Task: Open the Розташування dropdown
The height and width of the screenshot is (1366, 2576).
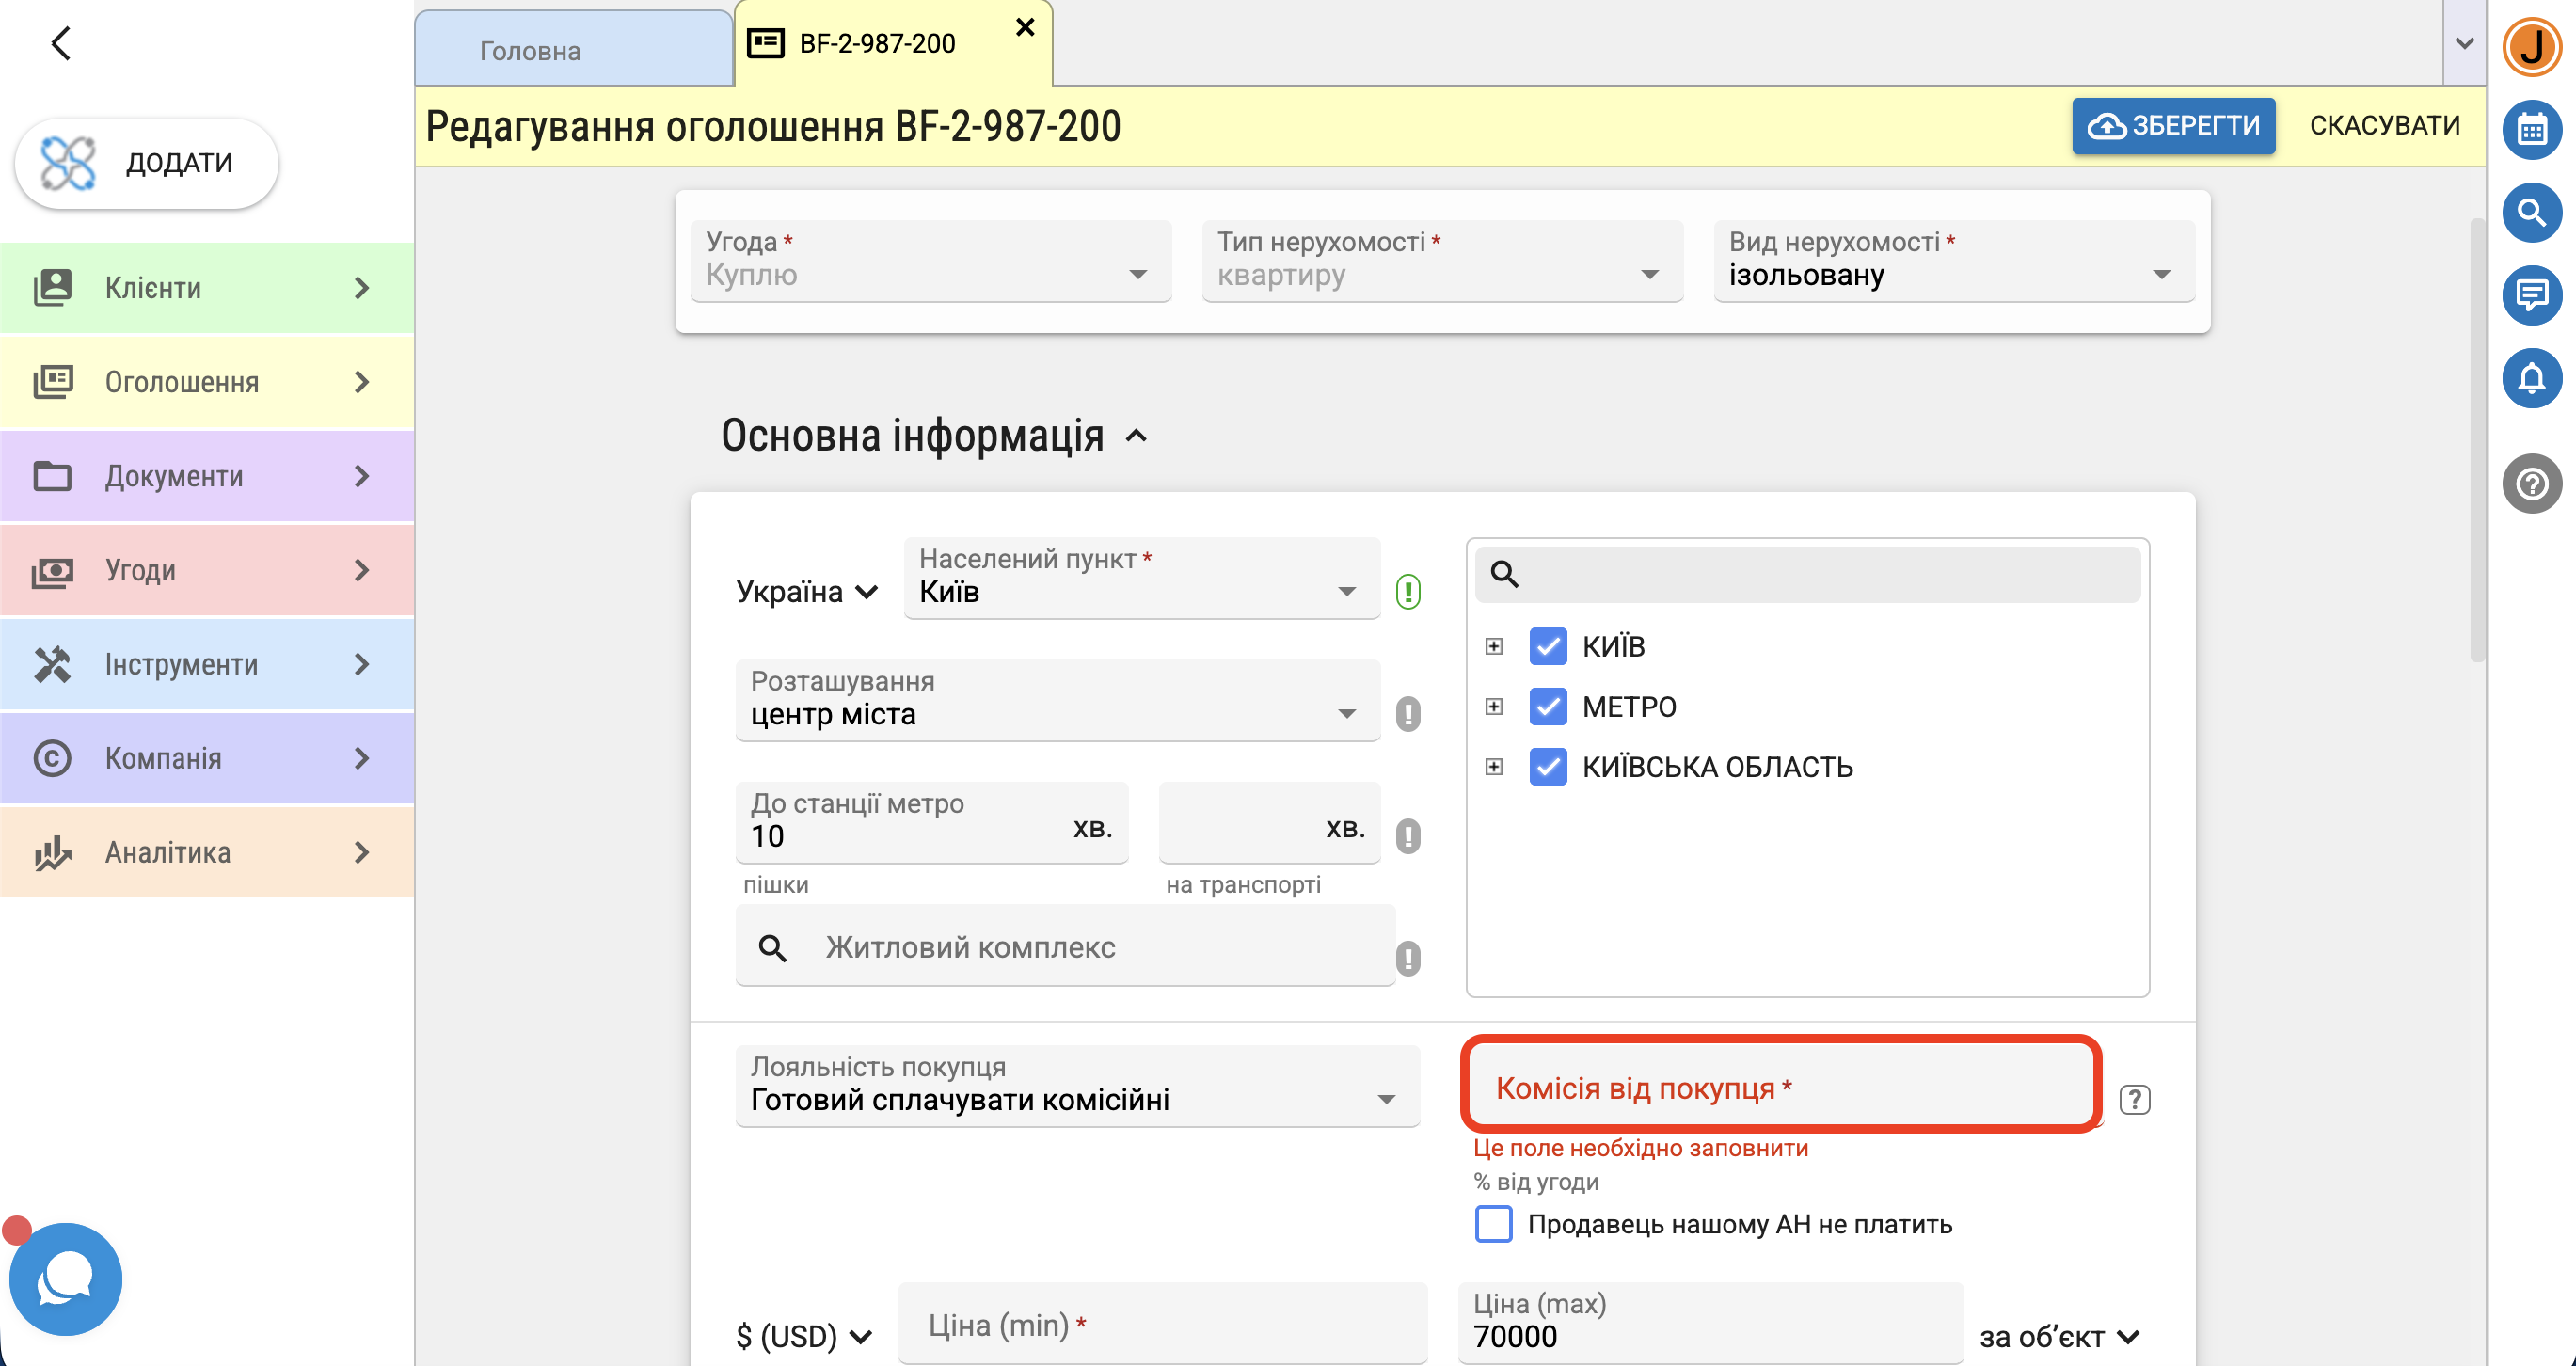Action: pyautogui.click(x=1057, y=700)
